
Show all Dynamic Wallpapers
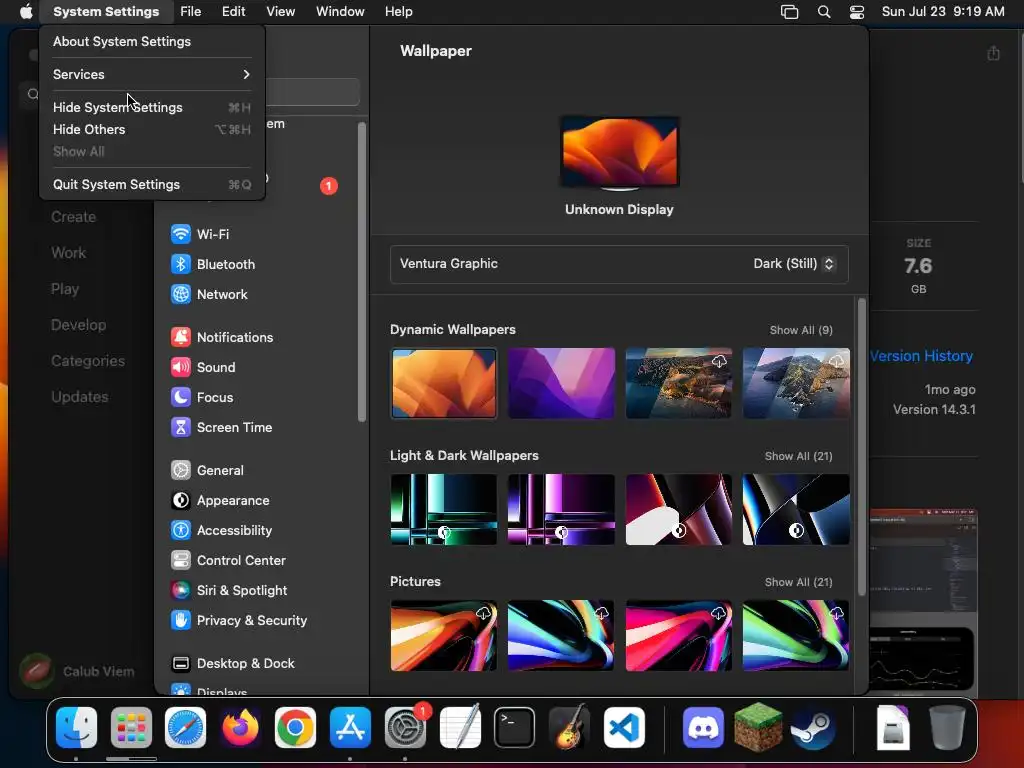click(801, 330)
